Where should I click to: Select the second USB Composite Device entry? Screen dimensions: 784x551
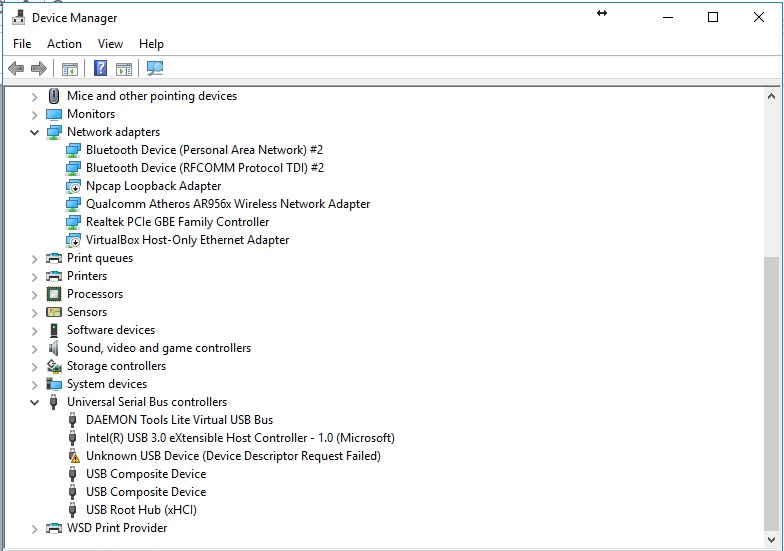point(146,492)
